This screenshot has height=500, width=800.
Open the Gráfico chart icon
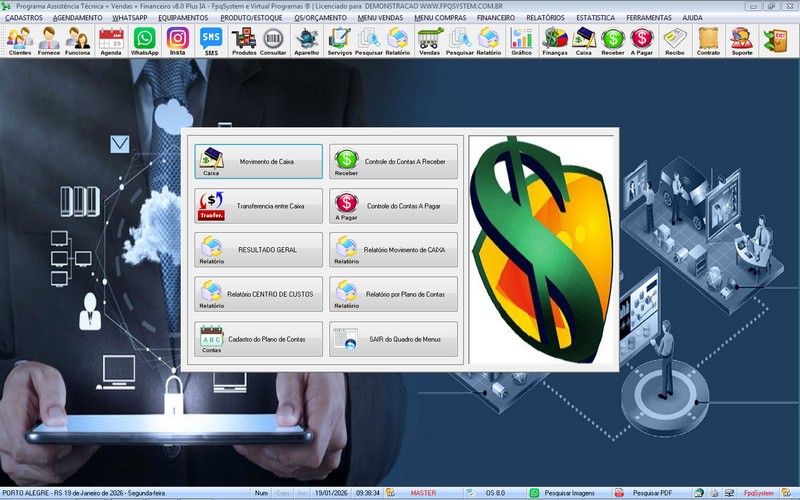[521, 41]
